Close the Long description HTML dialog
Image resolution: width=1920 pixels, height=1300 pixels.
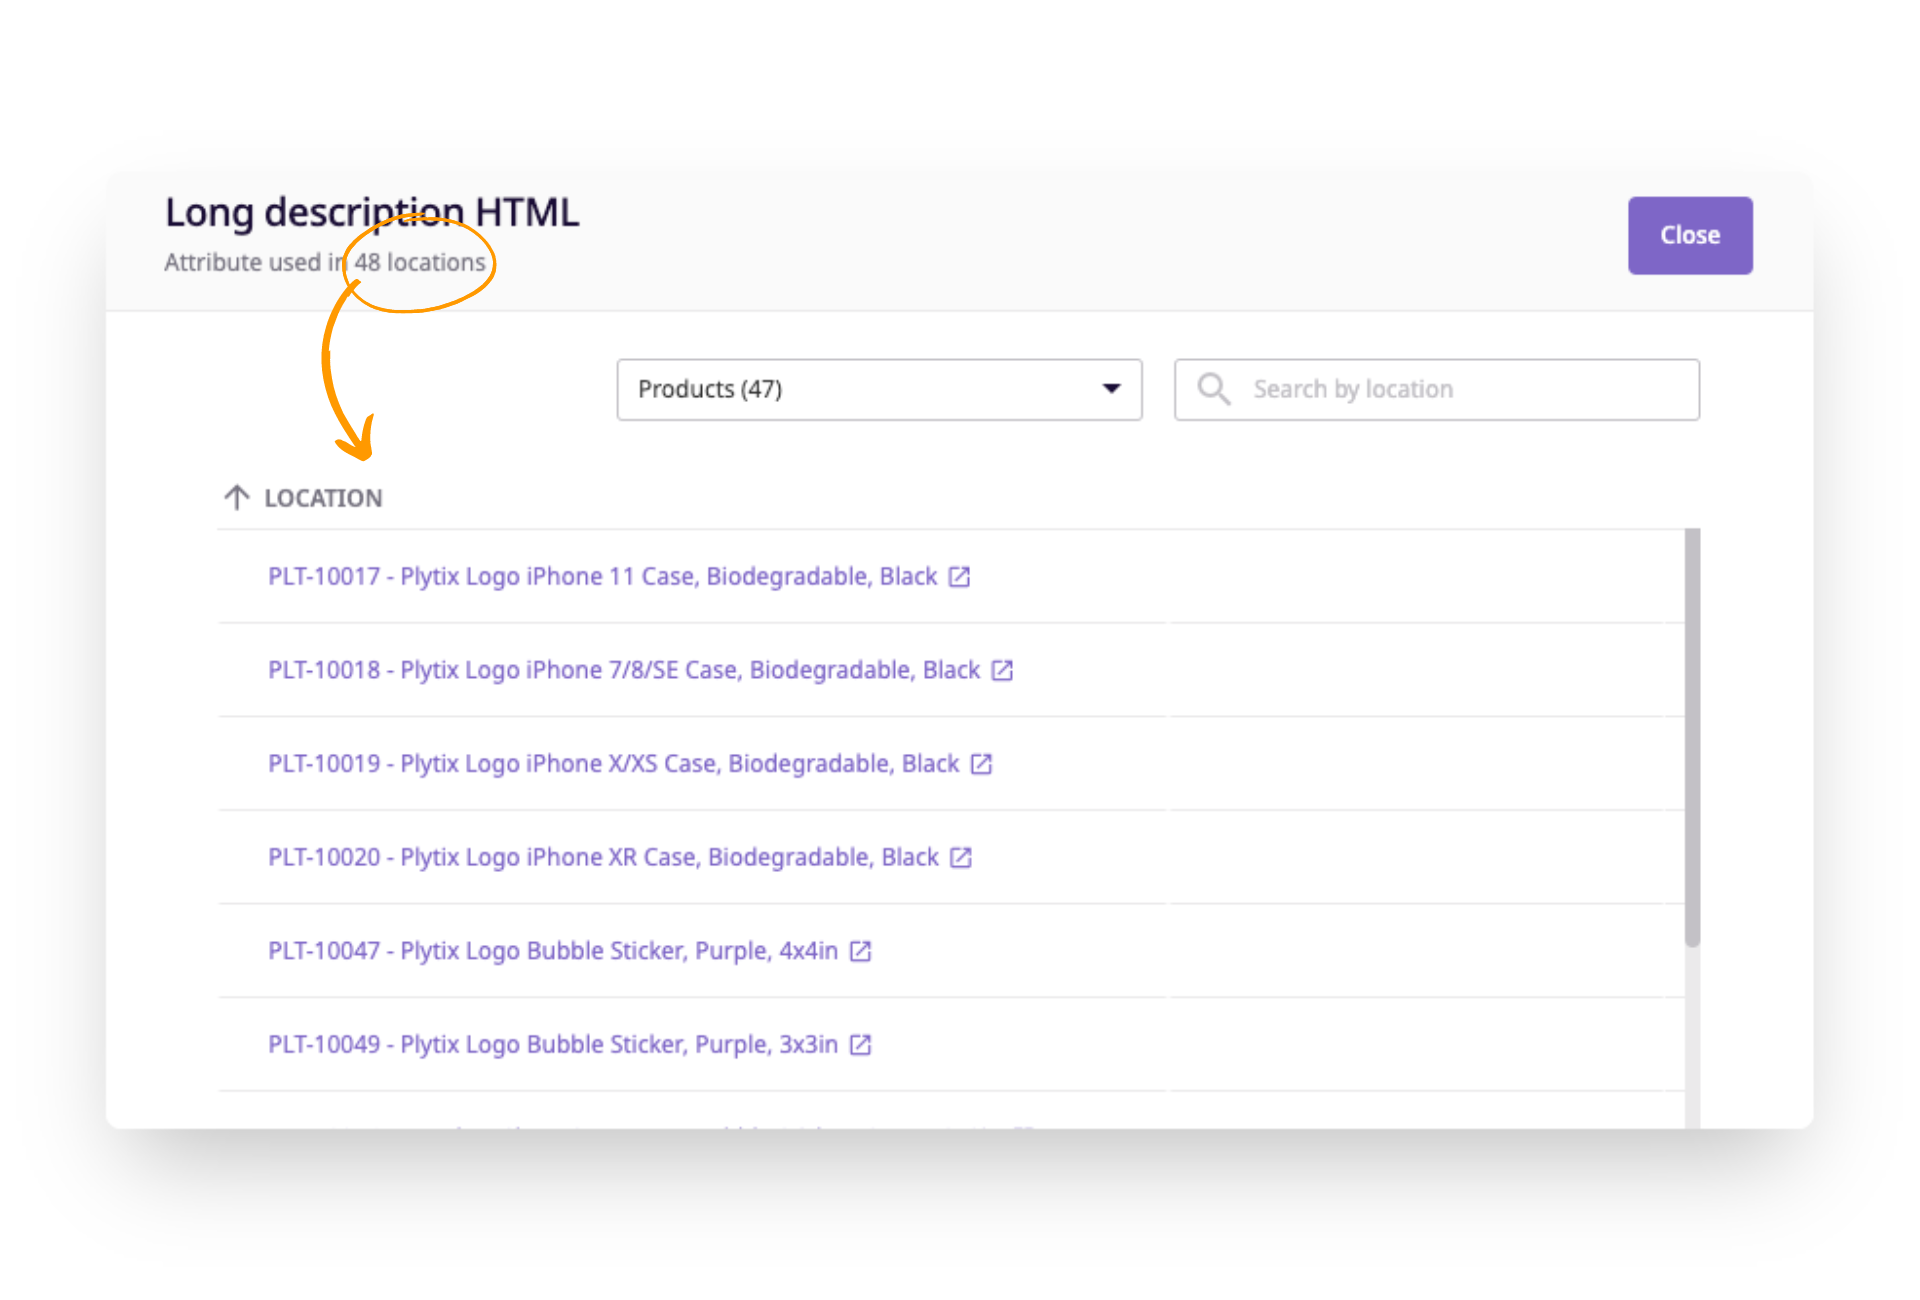point(1689,235)
